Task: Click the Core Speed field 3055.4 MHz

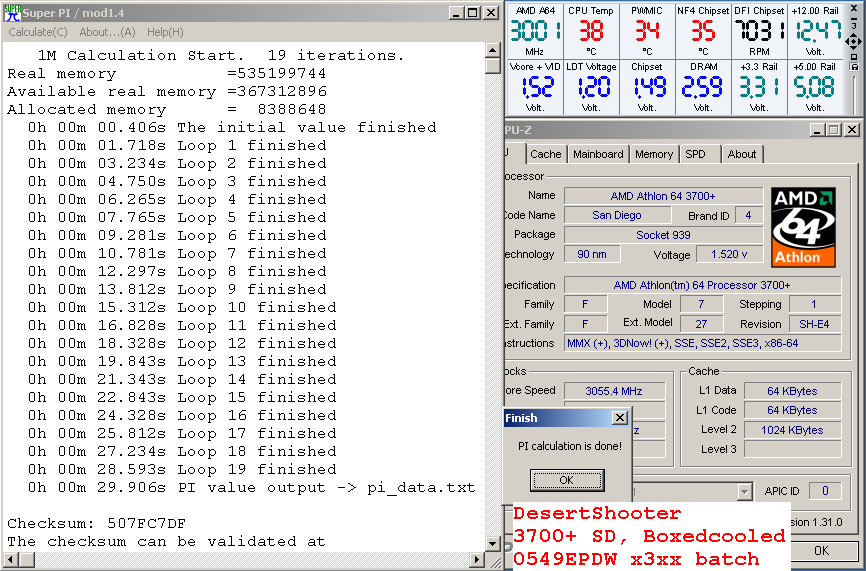Action: pos(614,391)
